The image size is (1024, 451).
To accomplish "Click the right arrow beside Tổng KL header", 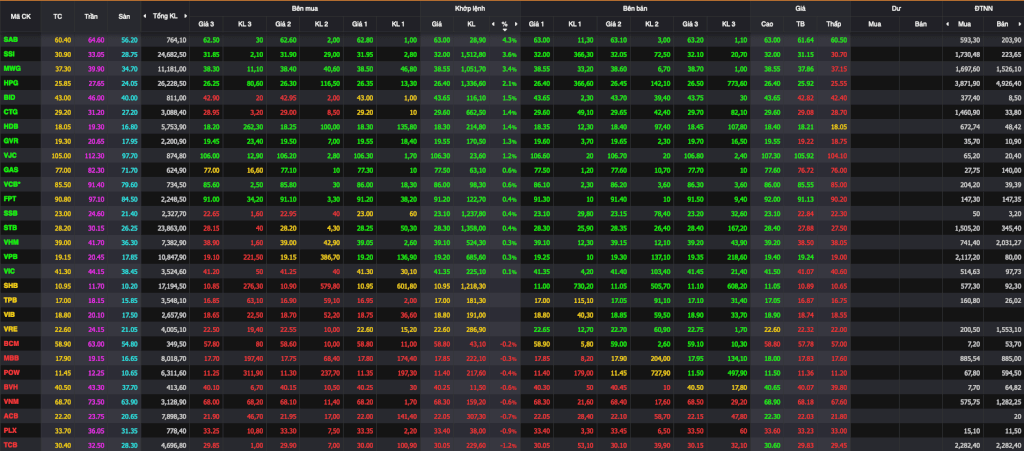I will 183,16.
